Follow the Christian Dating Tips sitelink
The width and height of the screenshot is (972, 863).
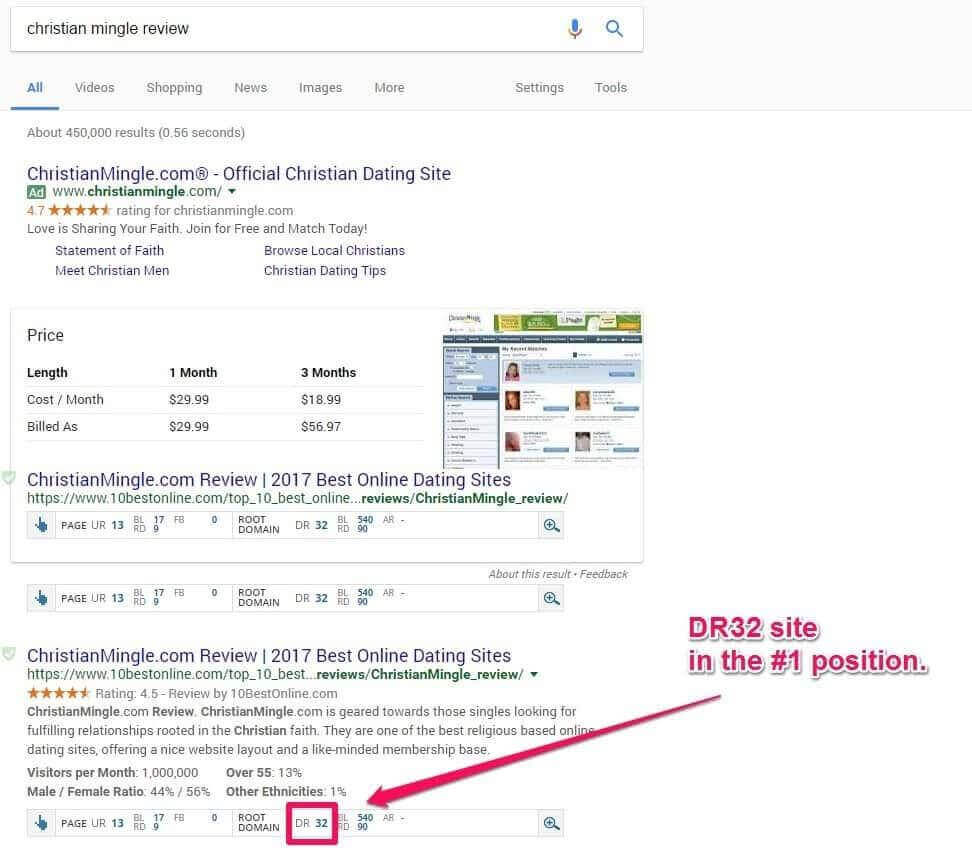(x=325, y=270)
